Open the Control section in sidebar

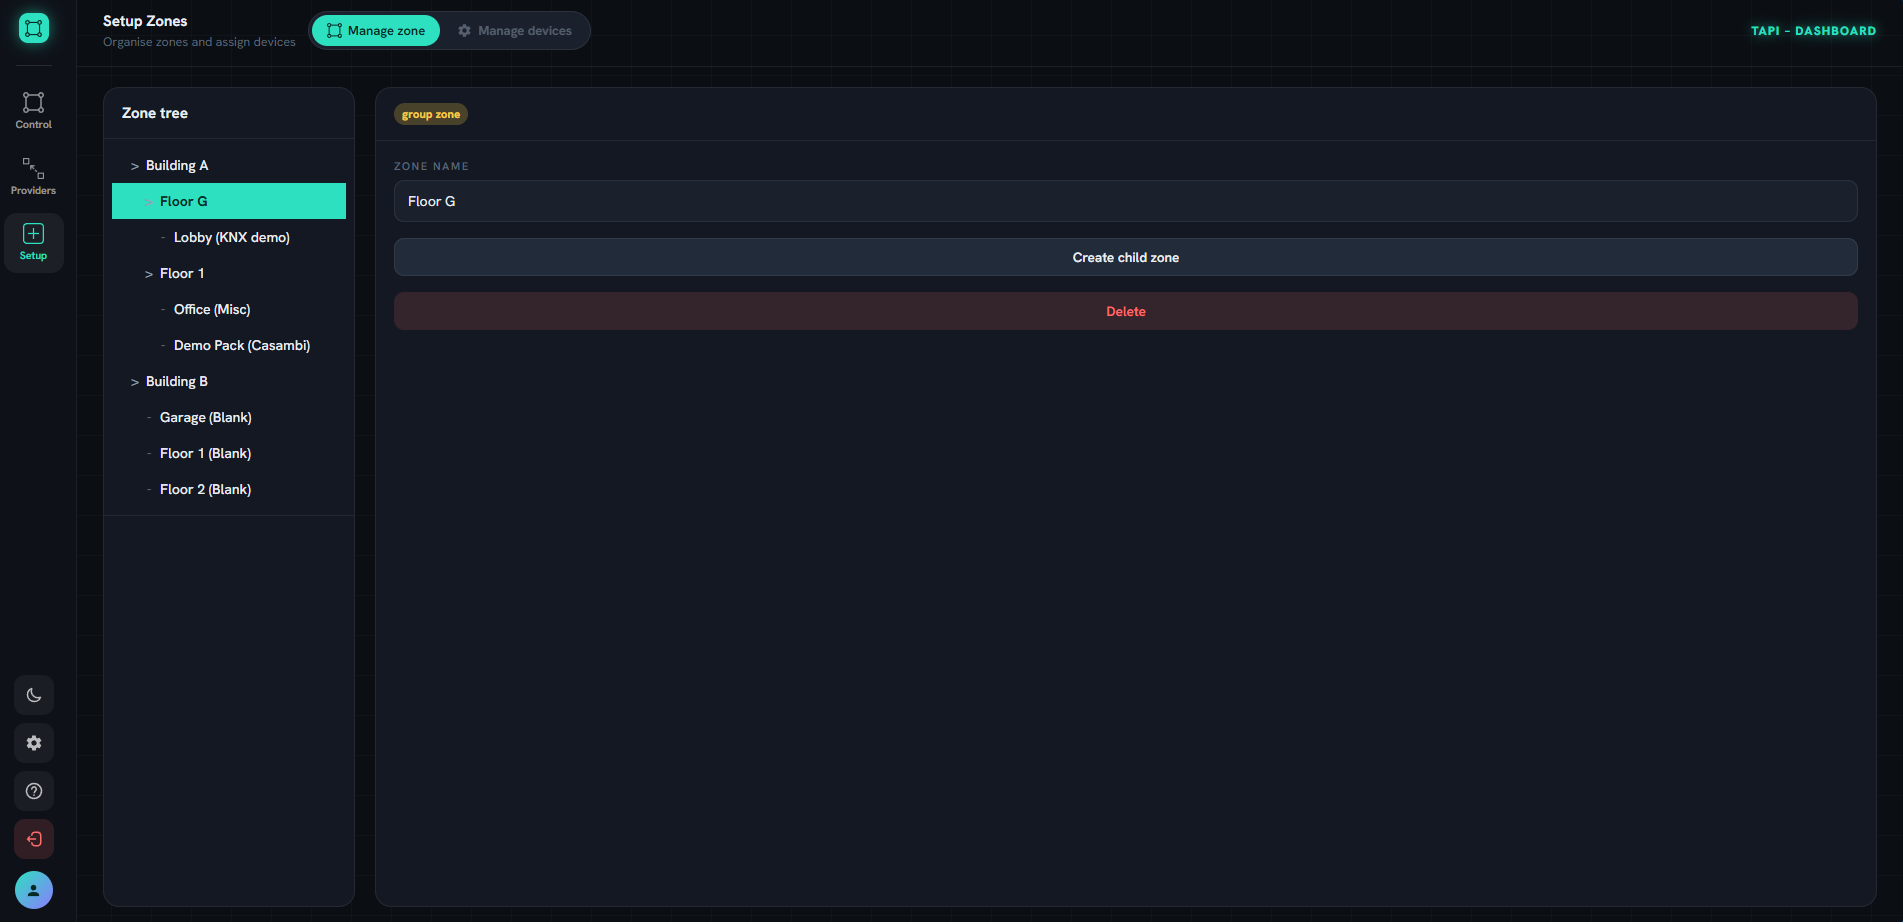coord(33,110)
